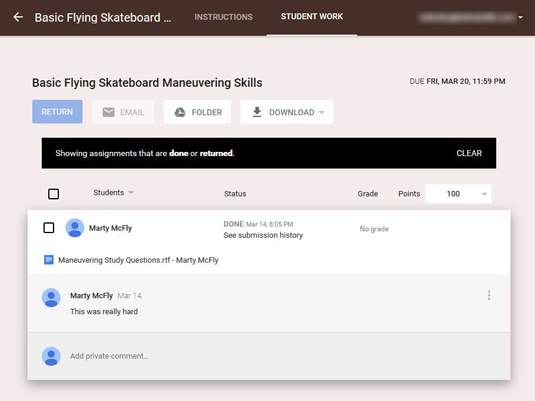Open the Drive FOLDER button
The image size is (535, 401).
click(197, 112)
